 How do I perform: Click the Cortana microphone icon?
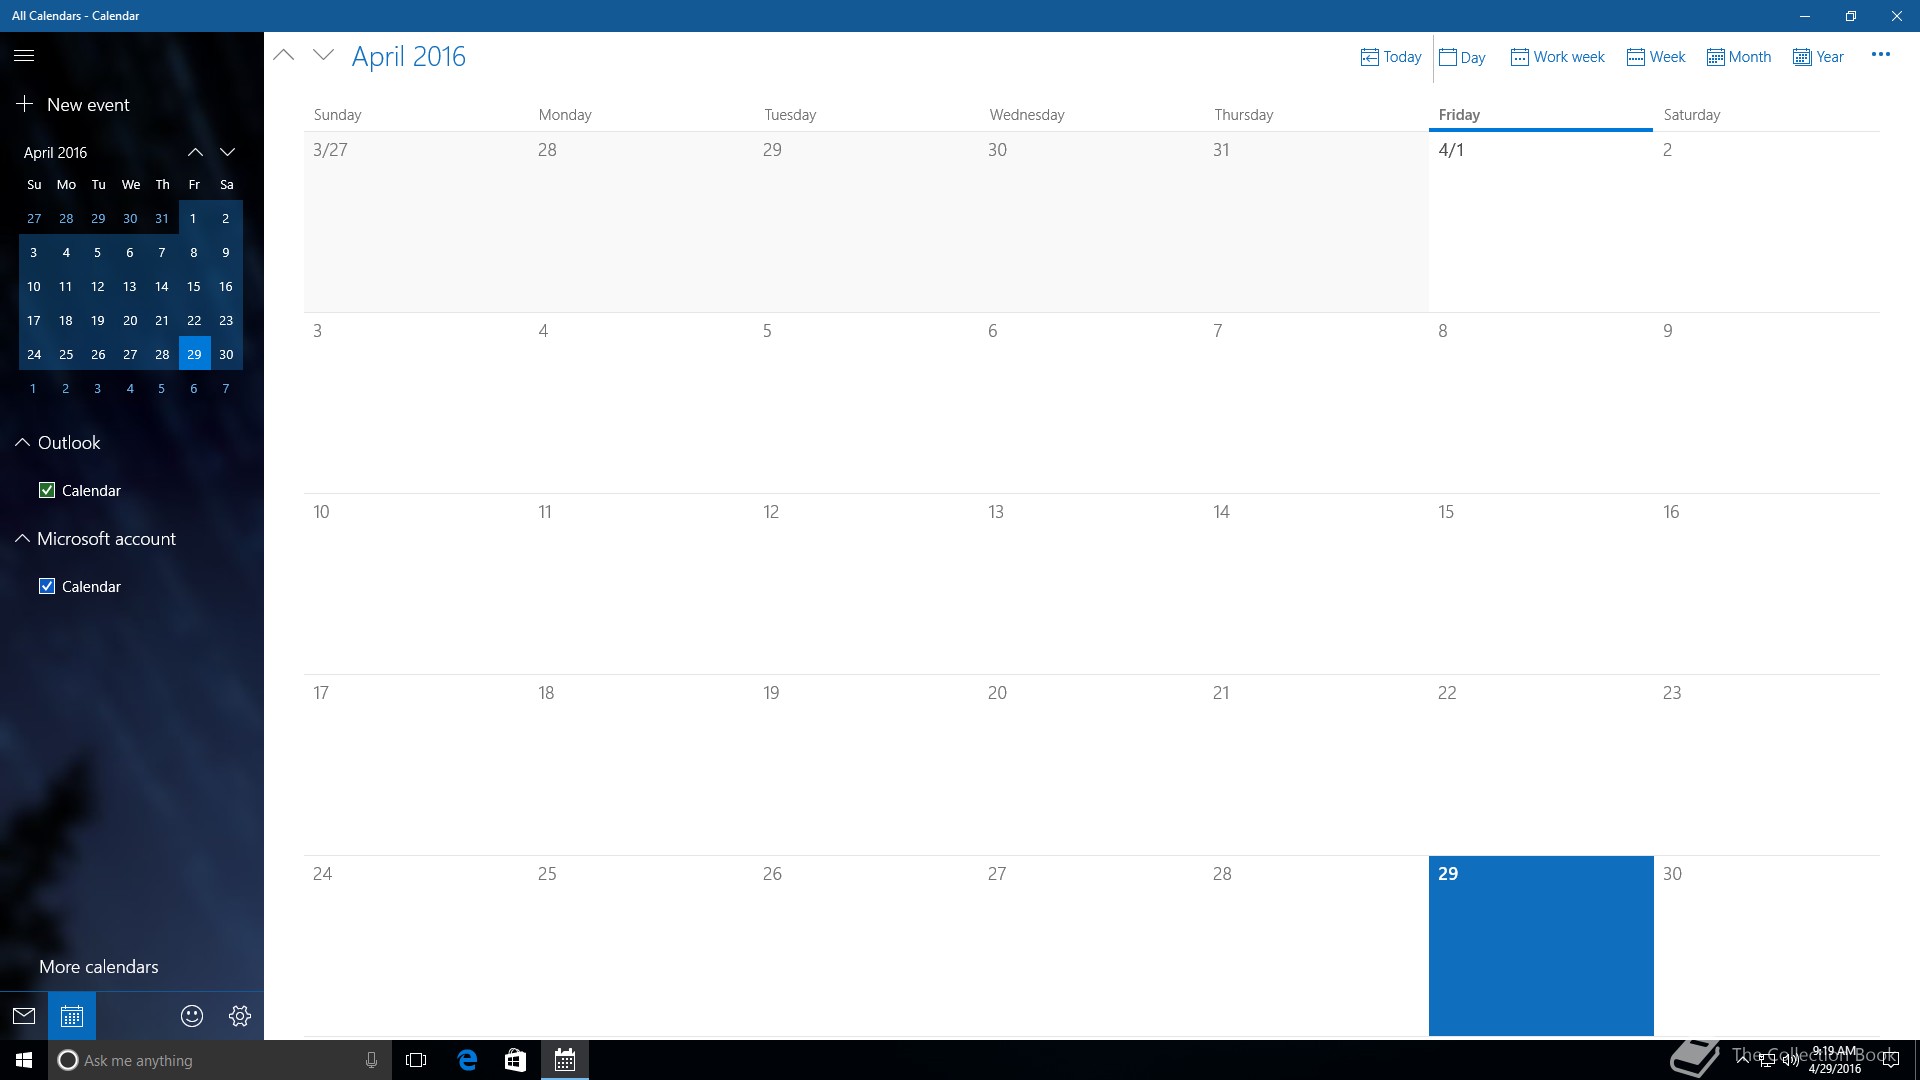(x=371, y=1060)
